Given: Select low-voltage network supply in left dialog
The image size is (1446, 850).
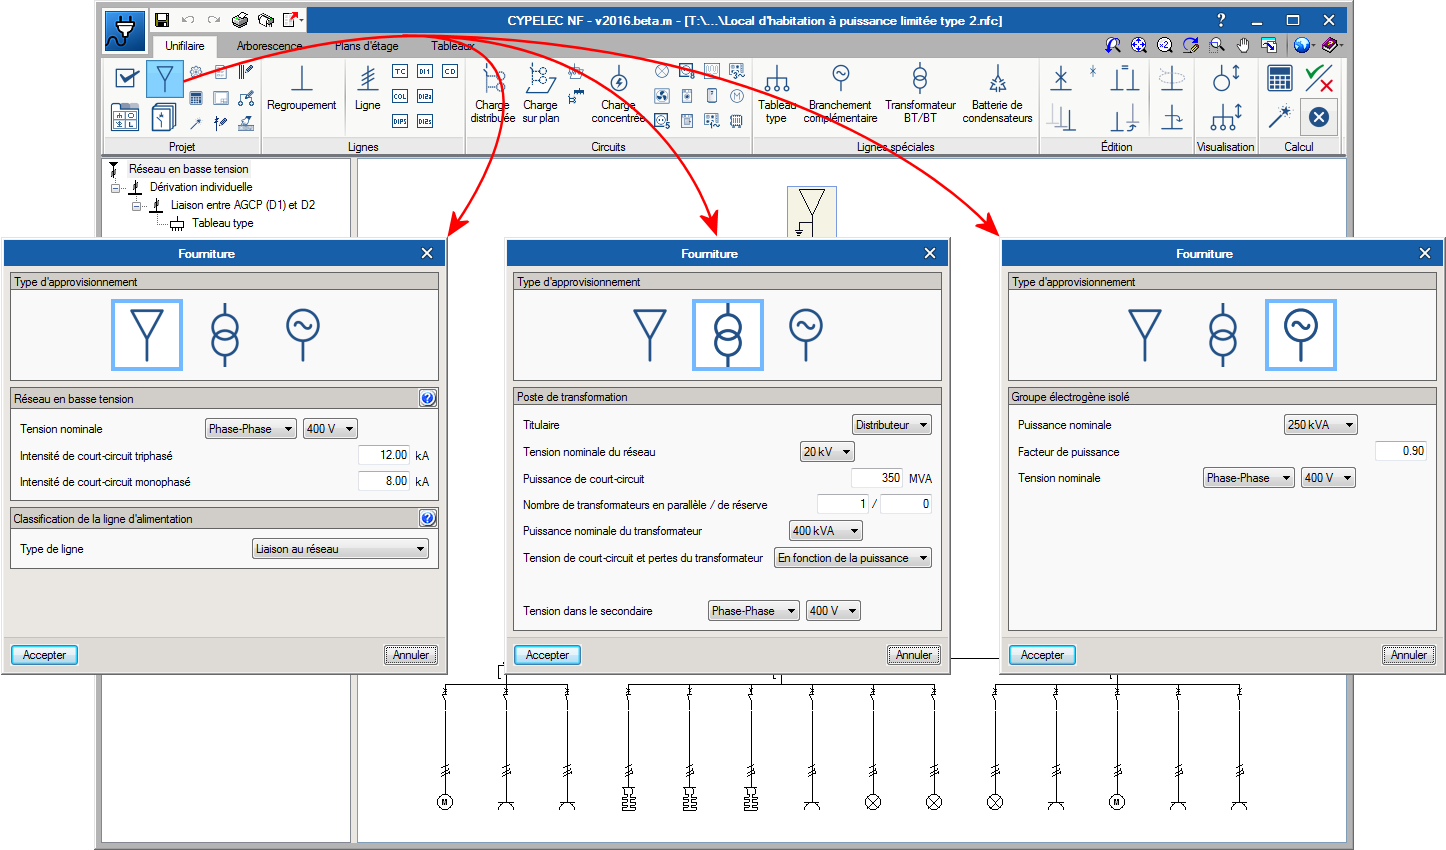Looking at the screenshot, I should (x=147, y=335).
